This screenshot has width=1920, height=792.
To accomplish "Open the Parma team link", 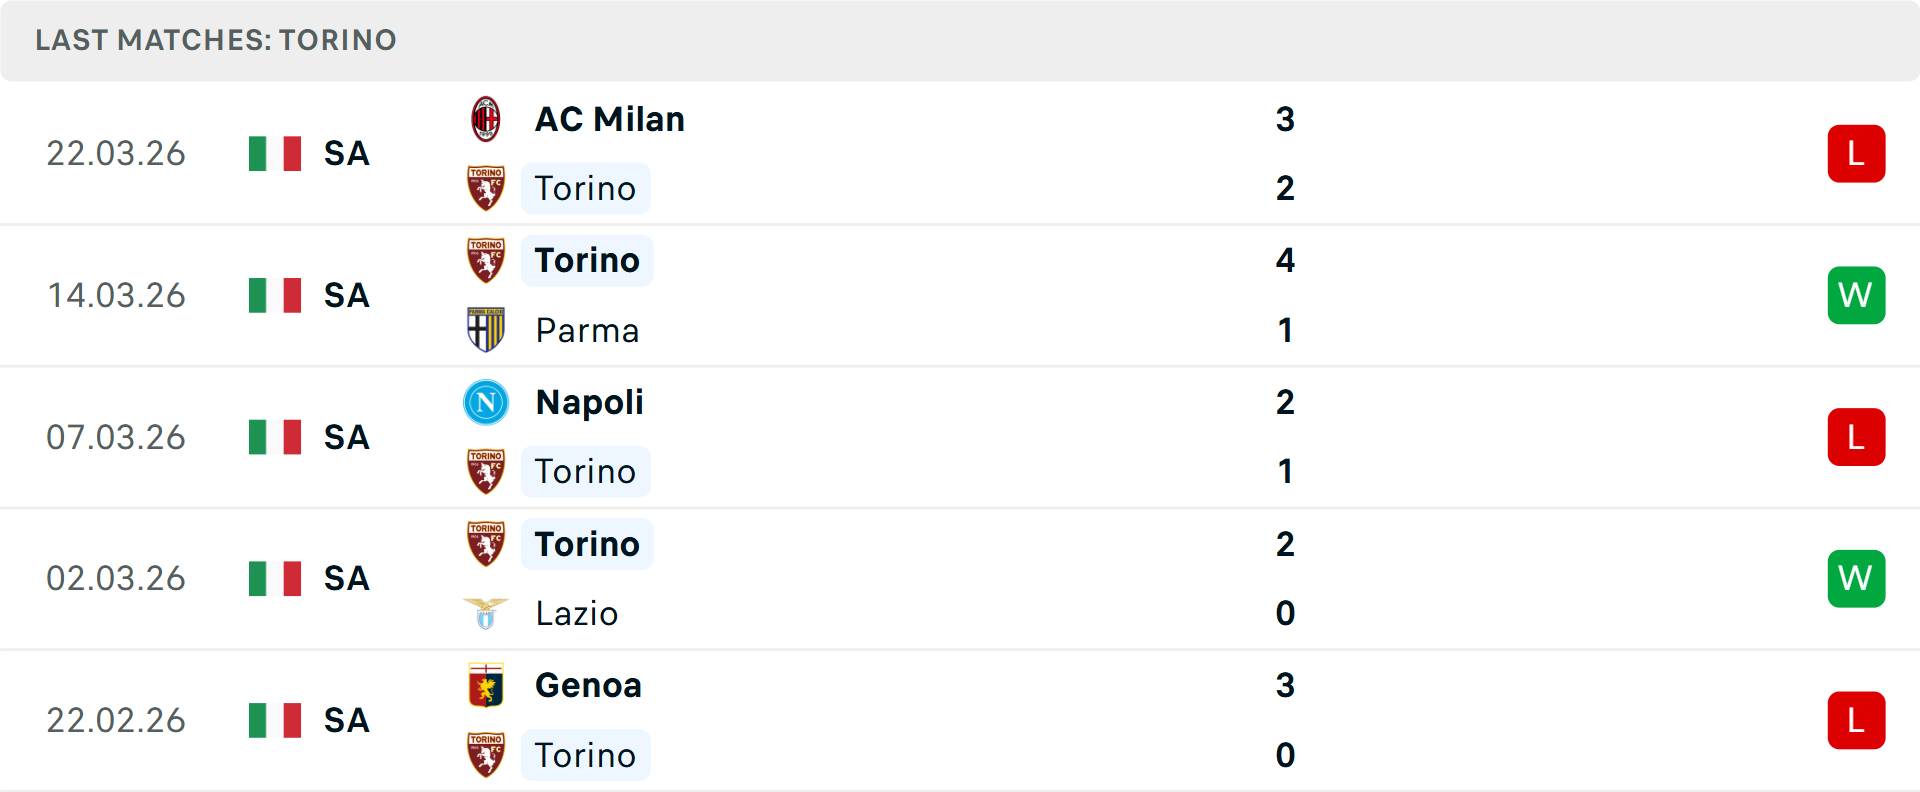I will (587, 330).
